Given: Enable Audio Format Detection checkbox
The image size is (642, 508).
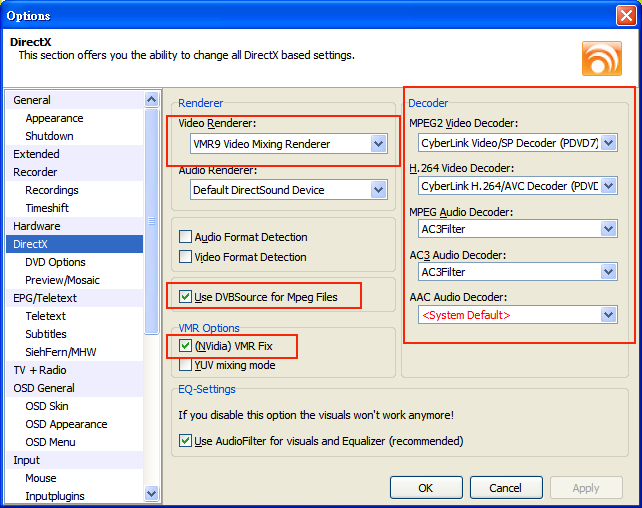Looking at the screenshot, I should click(185, 237).
